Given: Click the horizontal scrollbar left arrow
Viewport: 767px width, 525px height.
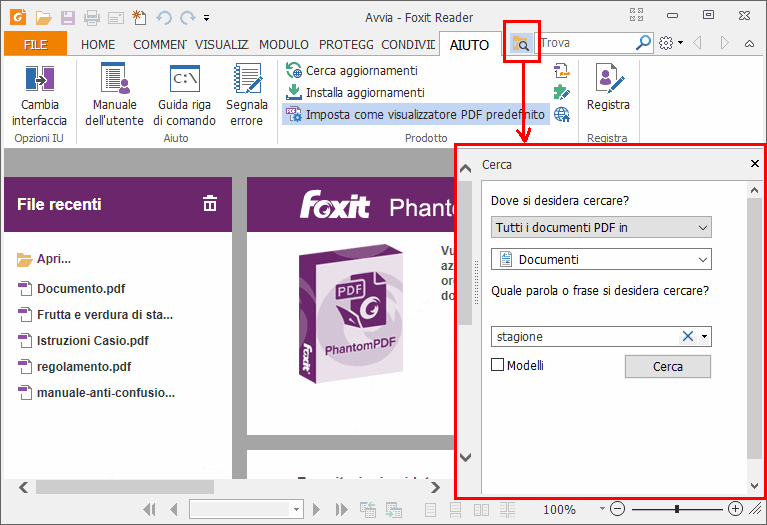Looking at the screenshot, I should tap(23, 487).
